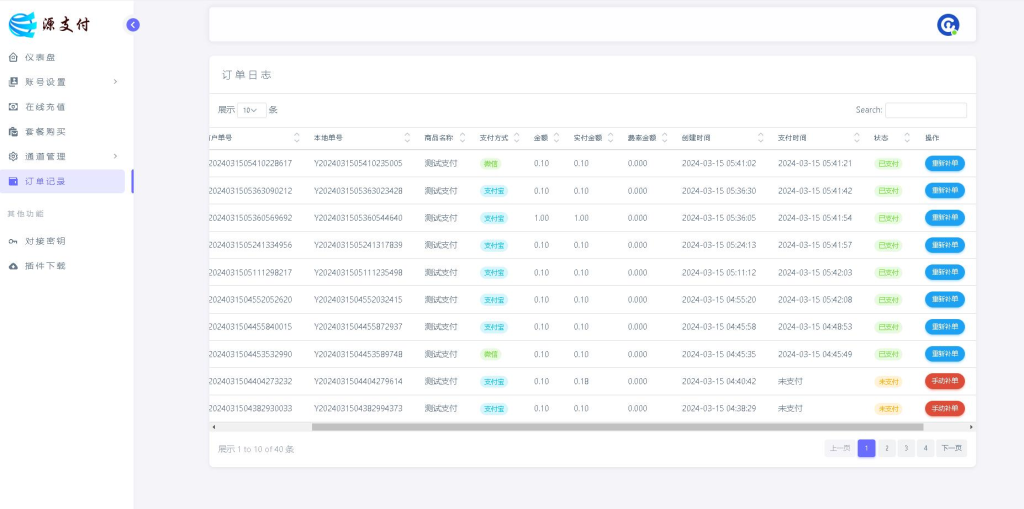Sort by the 实付金额 column arrows
The image size is (1024, 509).
point(611,138)
